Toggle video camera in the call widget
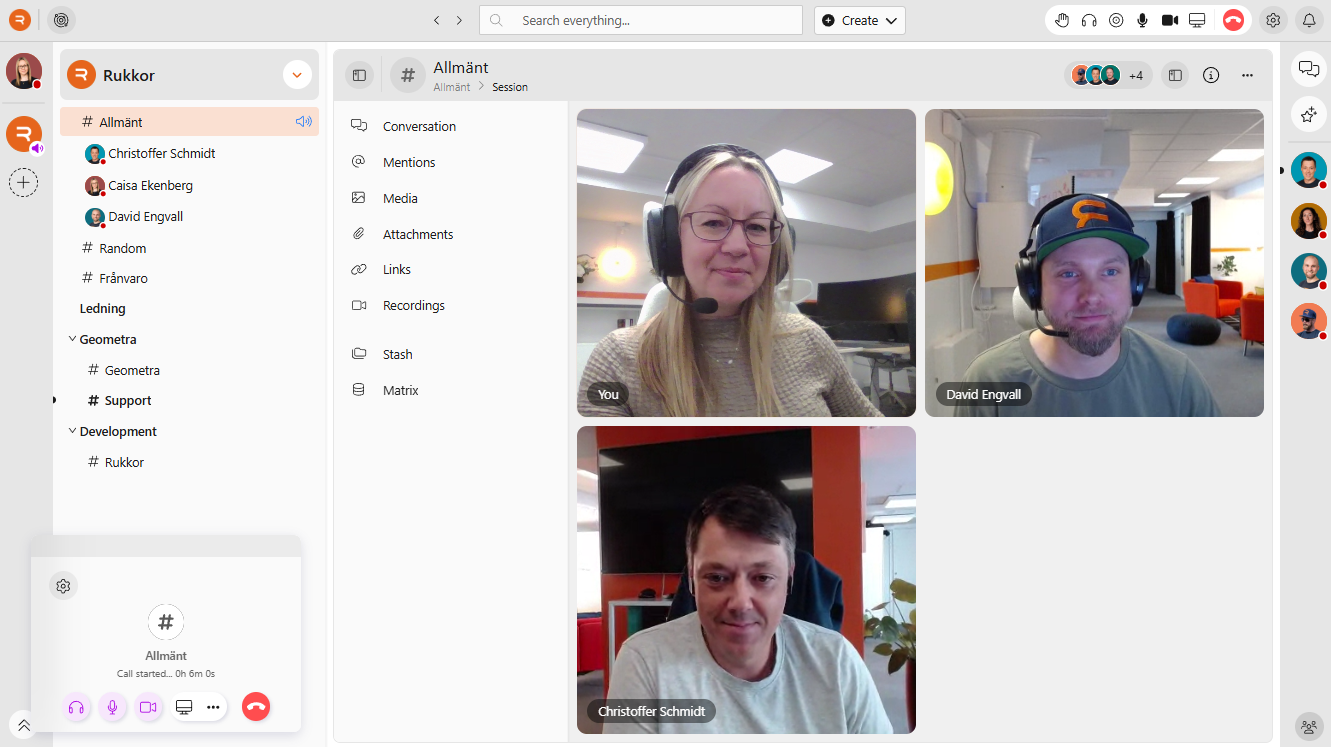This screenshot has width=1331, height=747. (x=148, y=707)
